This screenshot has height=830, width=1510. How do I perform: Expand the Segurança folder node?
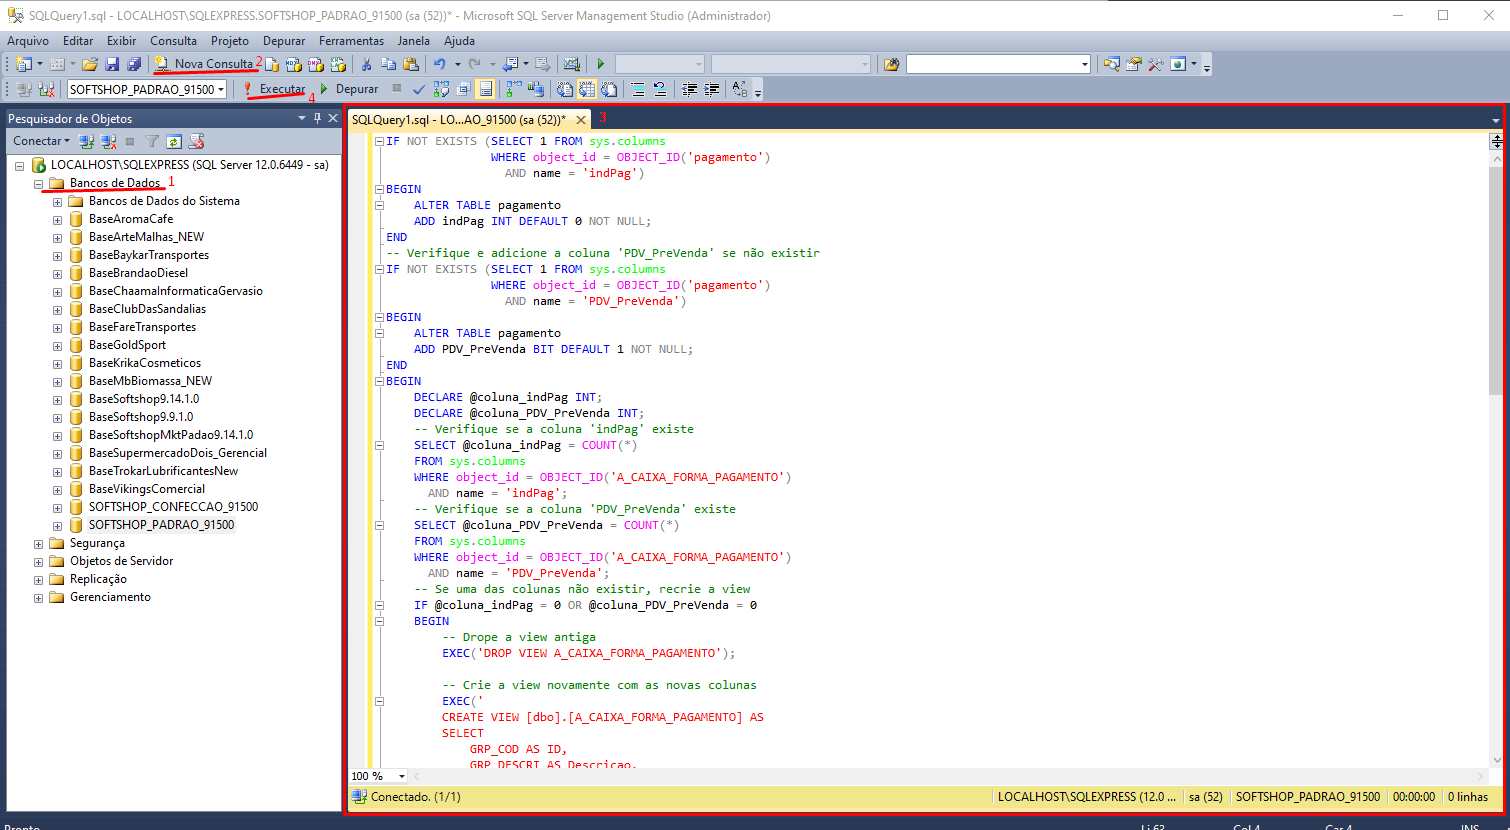(39, 543)
